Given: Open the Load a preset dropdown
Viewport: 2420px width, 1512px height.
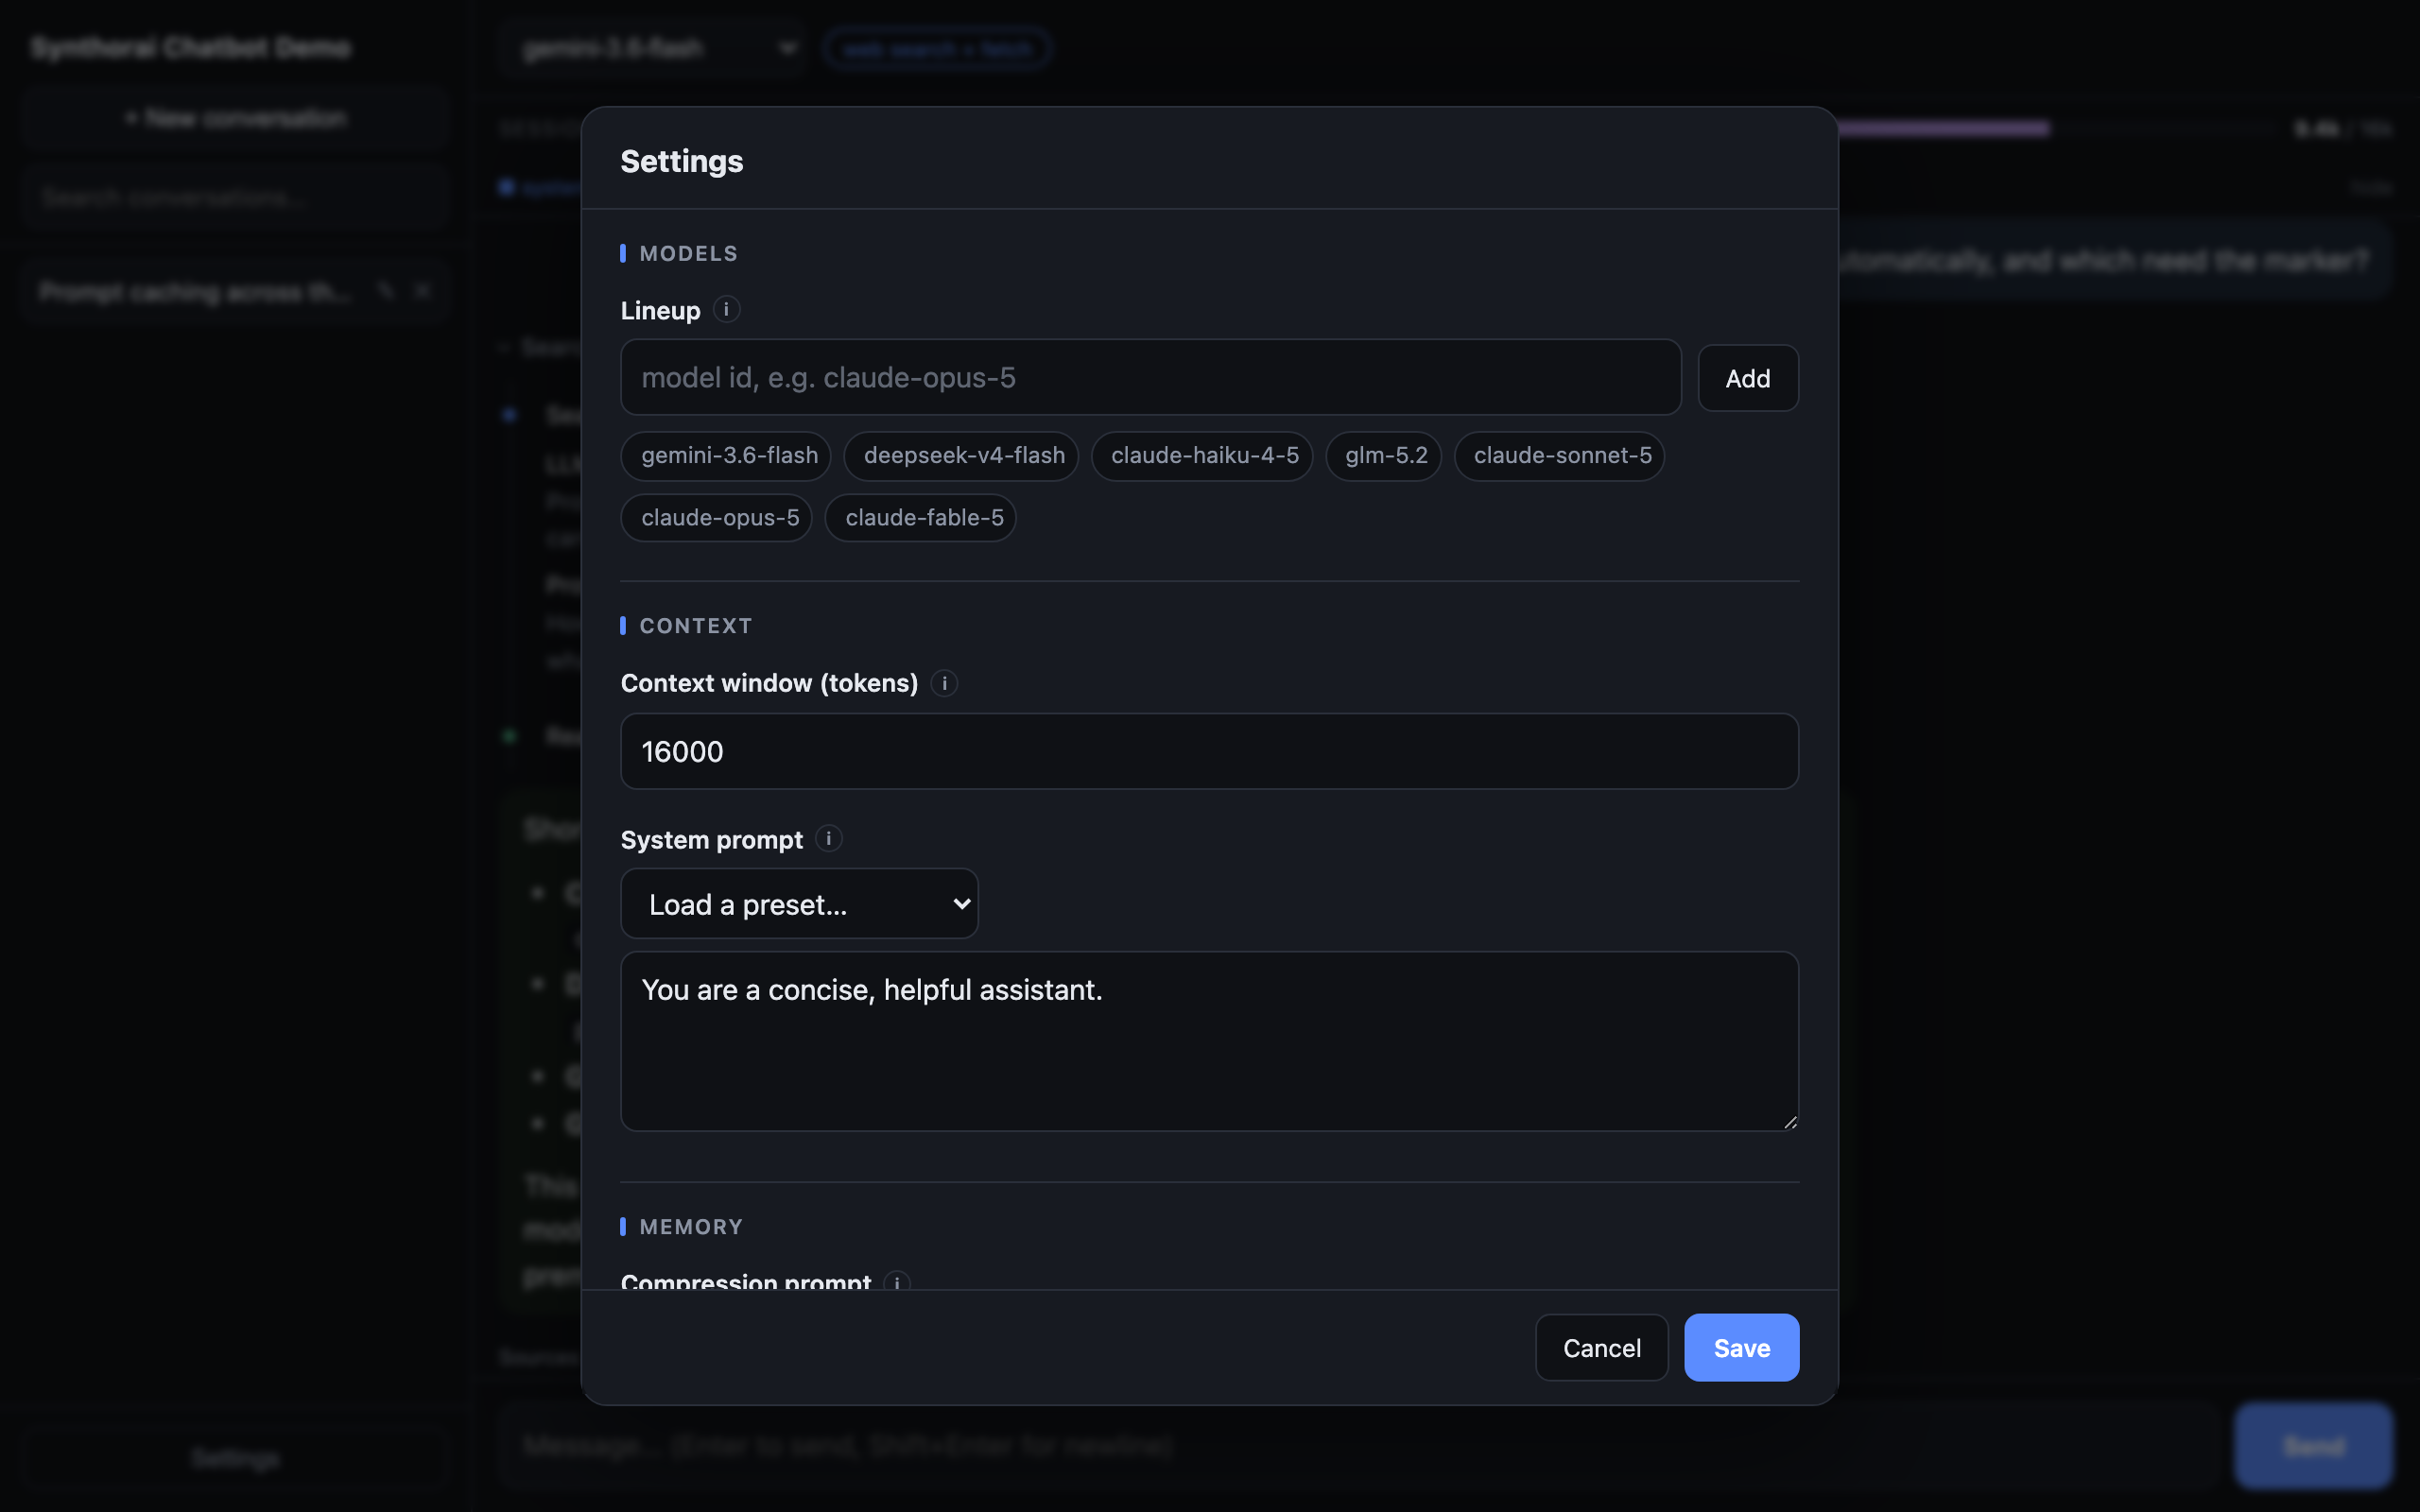Looking at the screenshot, I should coord(799,904).
